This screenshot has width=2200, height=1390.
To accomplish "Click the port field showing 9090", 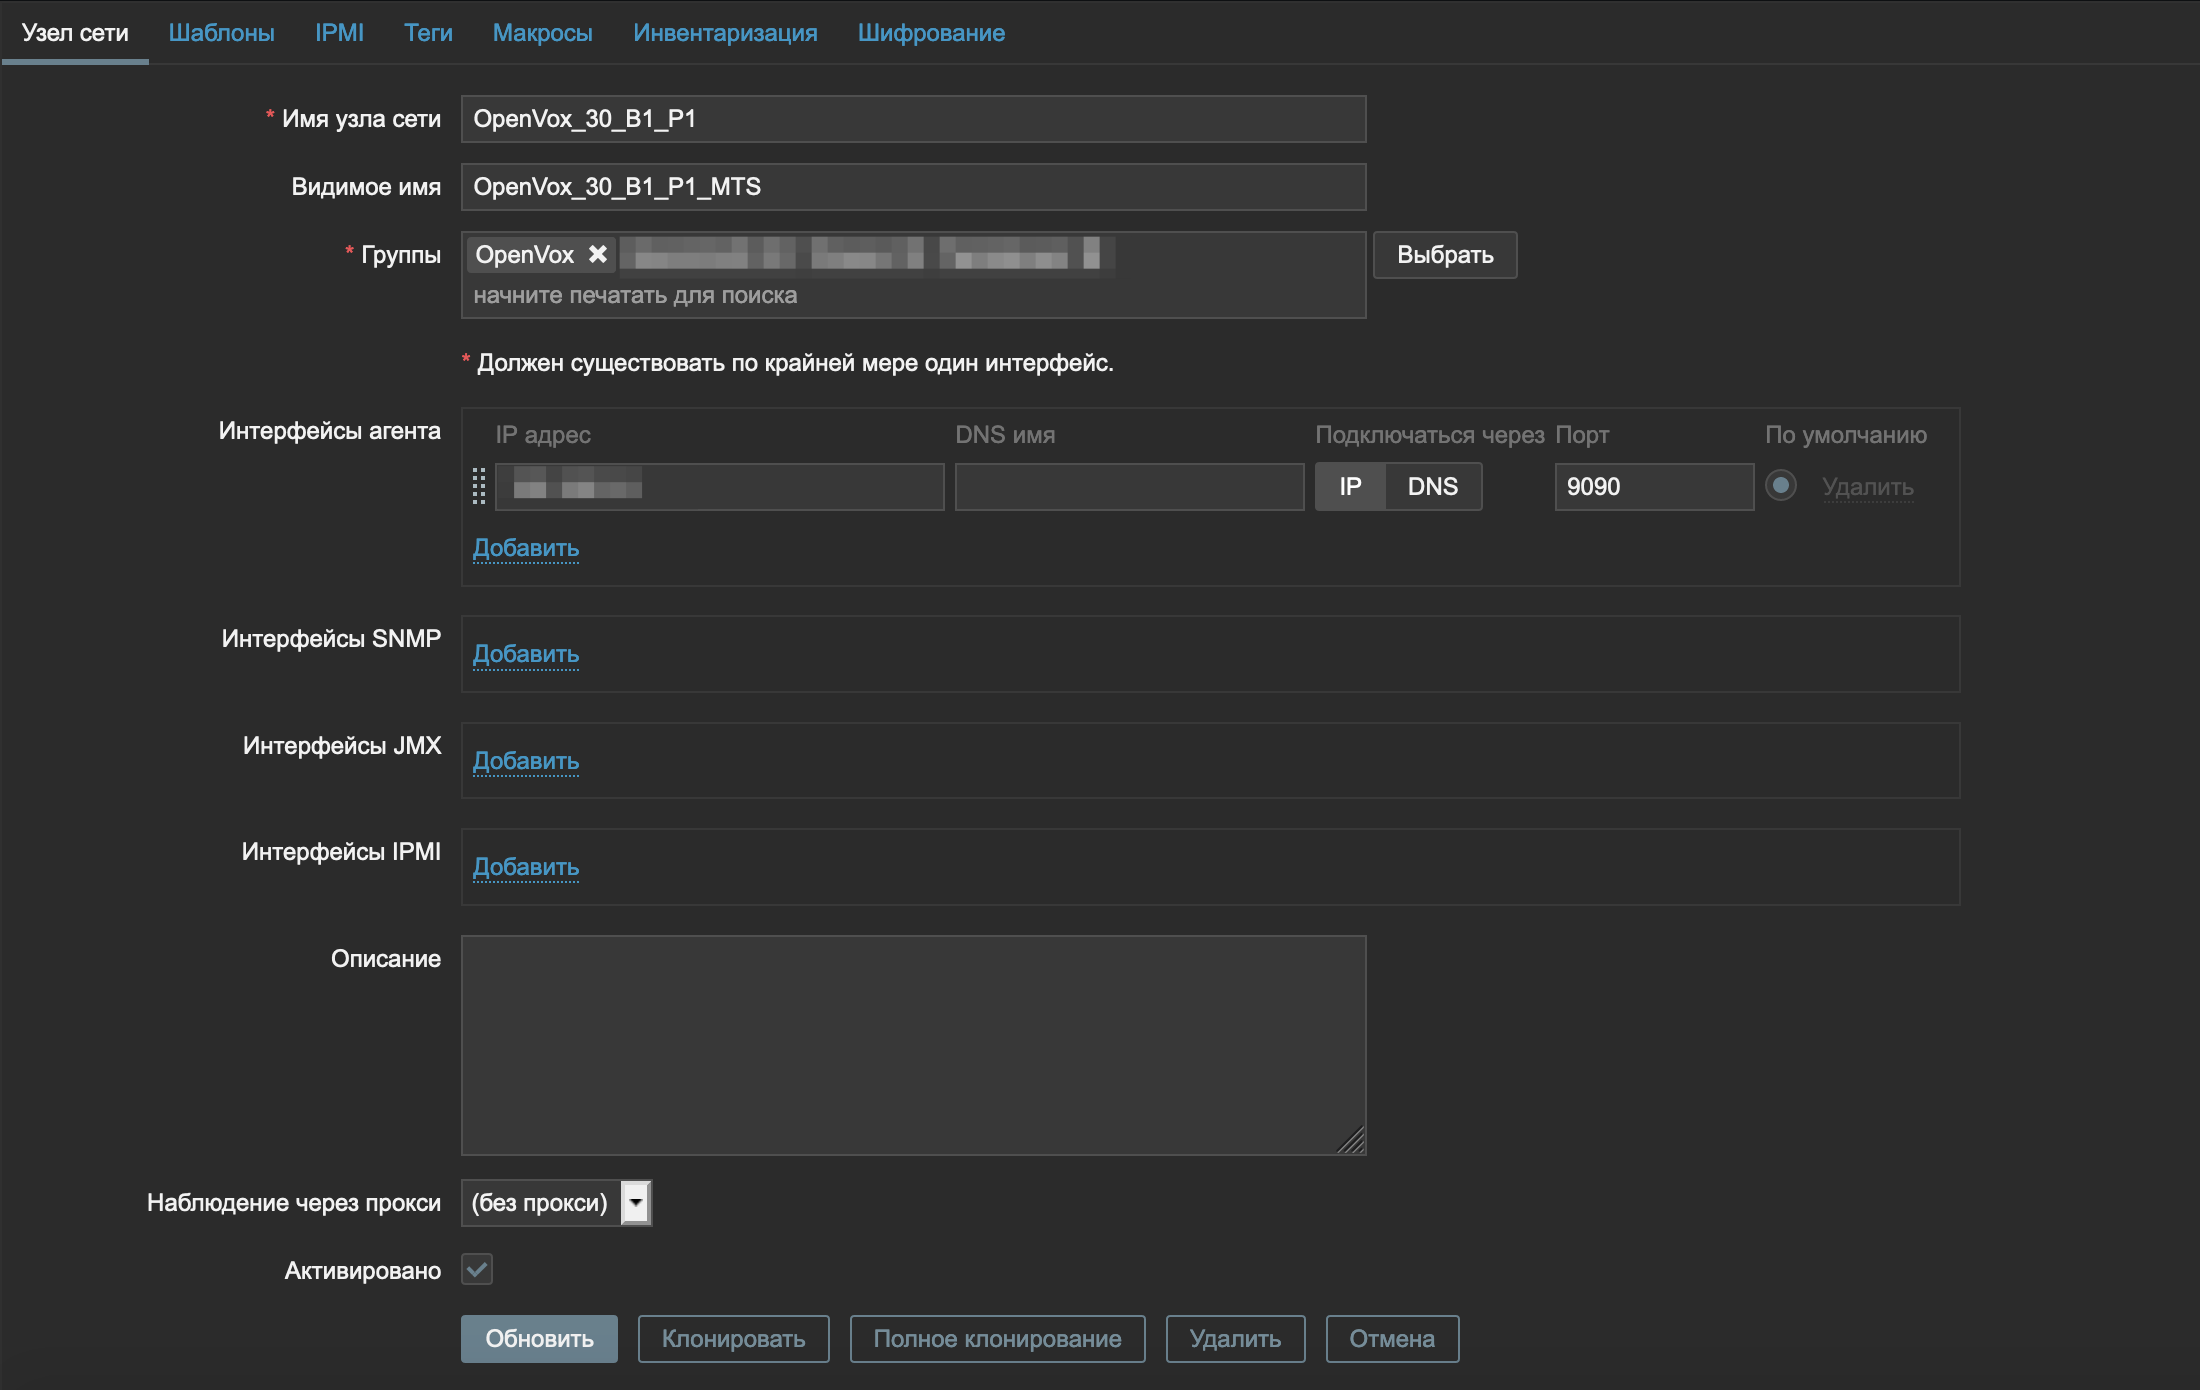I will point(1654,487).
